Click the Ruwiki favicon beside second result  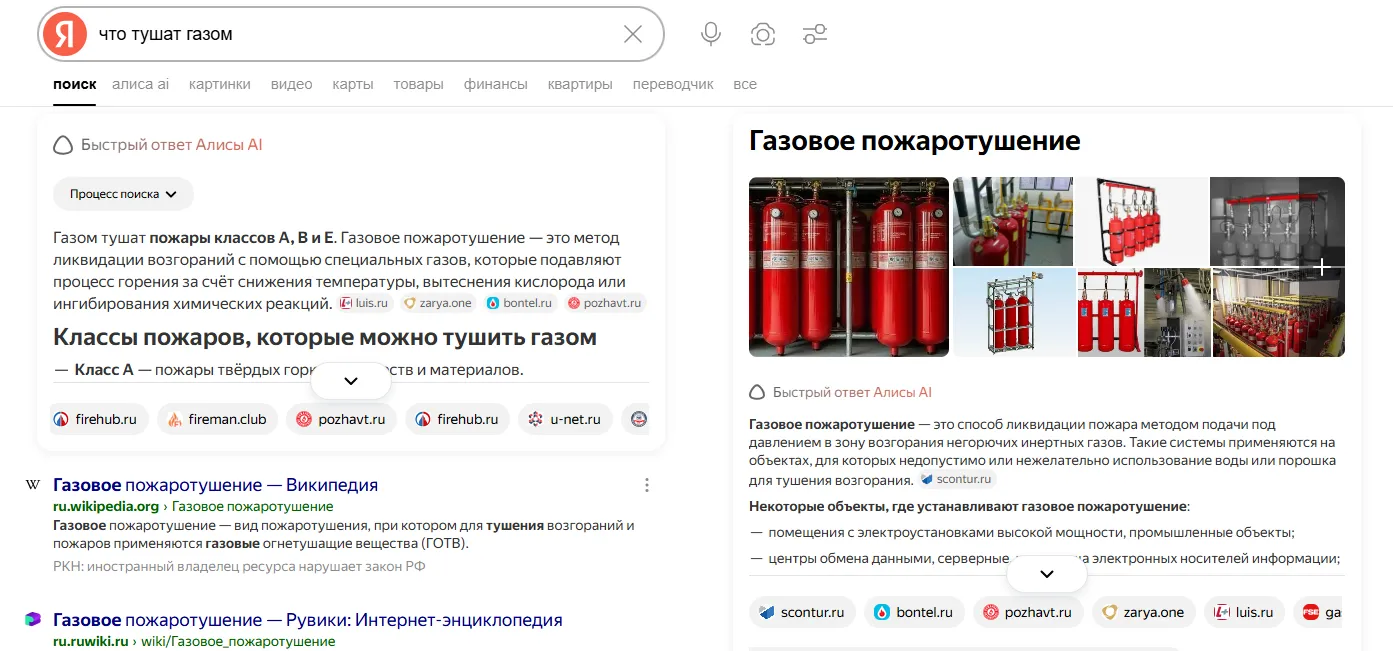tap(33, 620)
